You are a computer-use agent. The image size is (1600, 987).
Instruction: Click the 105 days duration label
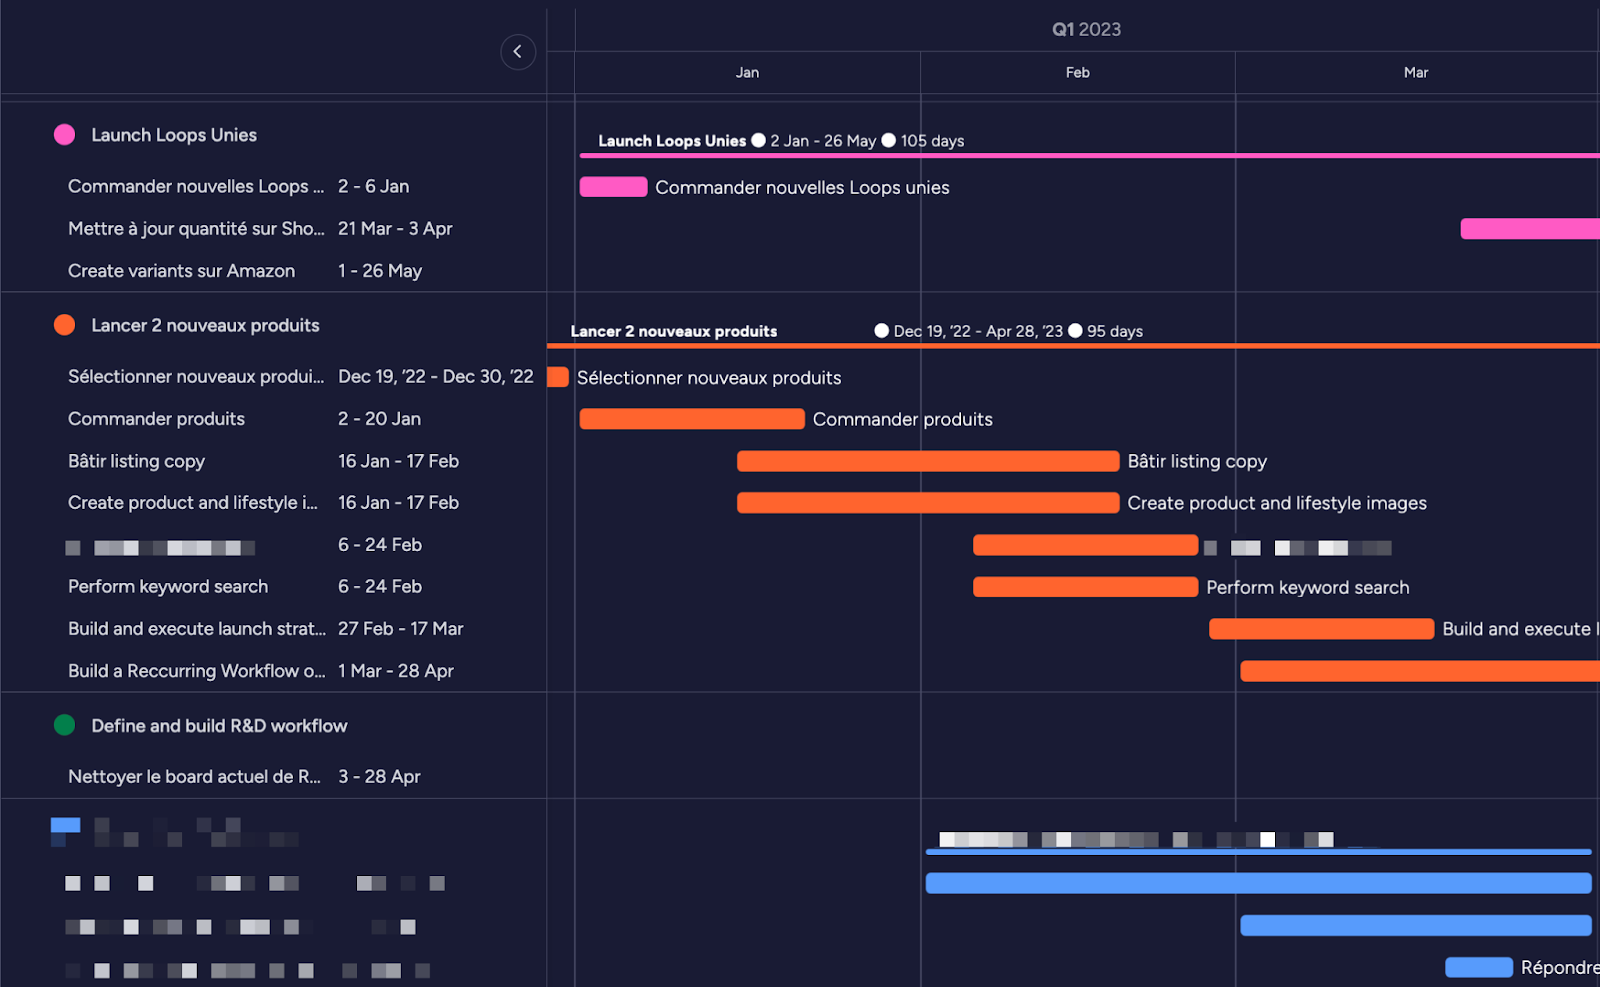[932, 141]
